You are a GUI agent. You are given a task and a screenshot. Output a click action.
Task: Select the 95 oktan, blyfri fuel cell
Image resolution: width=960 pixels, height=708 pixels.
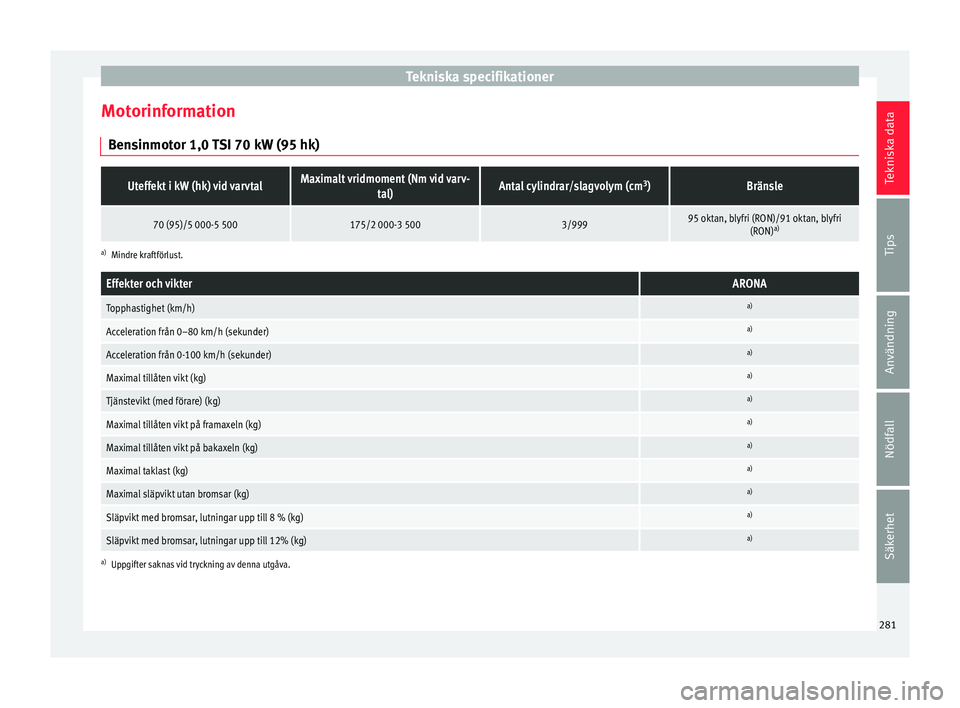click(765, 224)
